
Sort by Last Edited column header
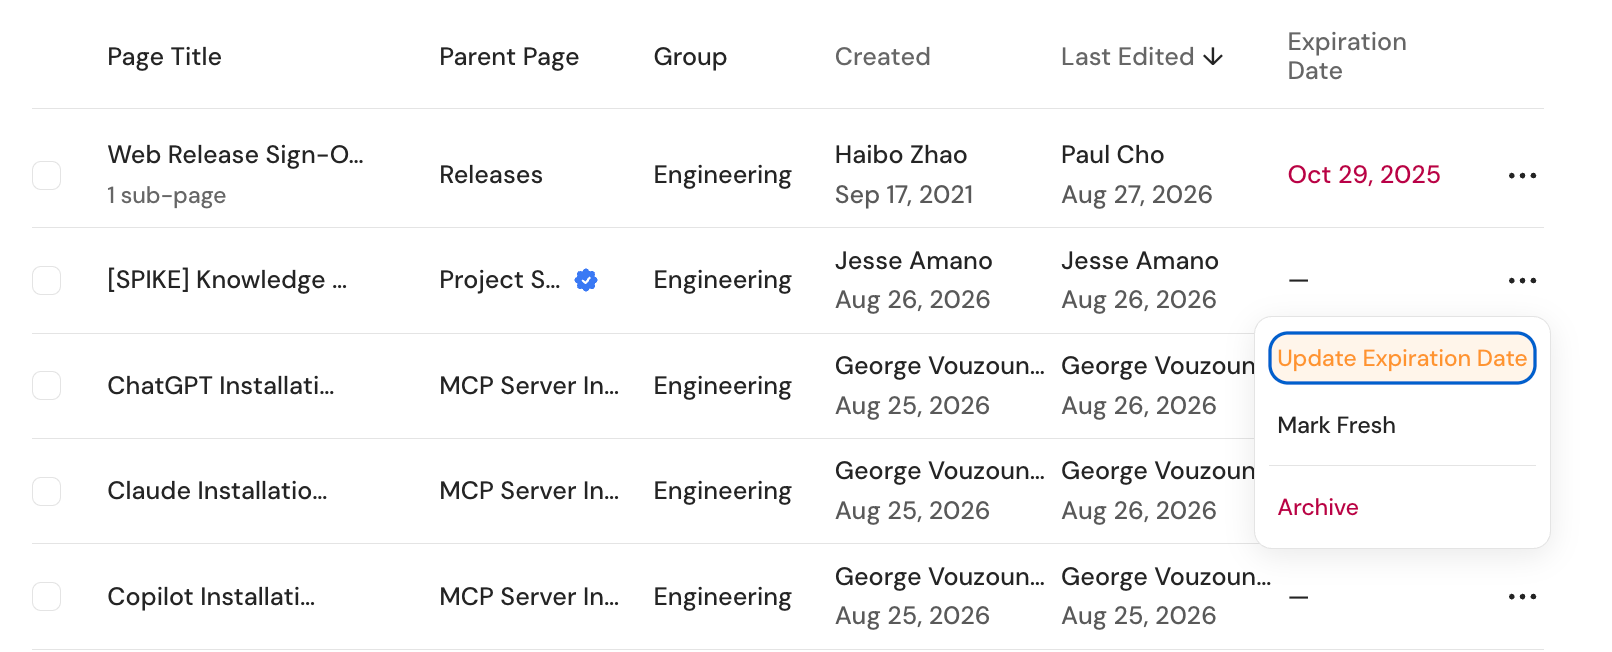click(1128, 57)
